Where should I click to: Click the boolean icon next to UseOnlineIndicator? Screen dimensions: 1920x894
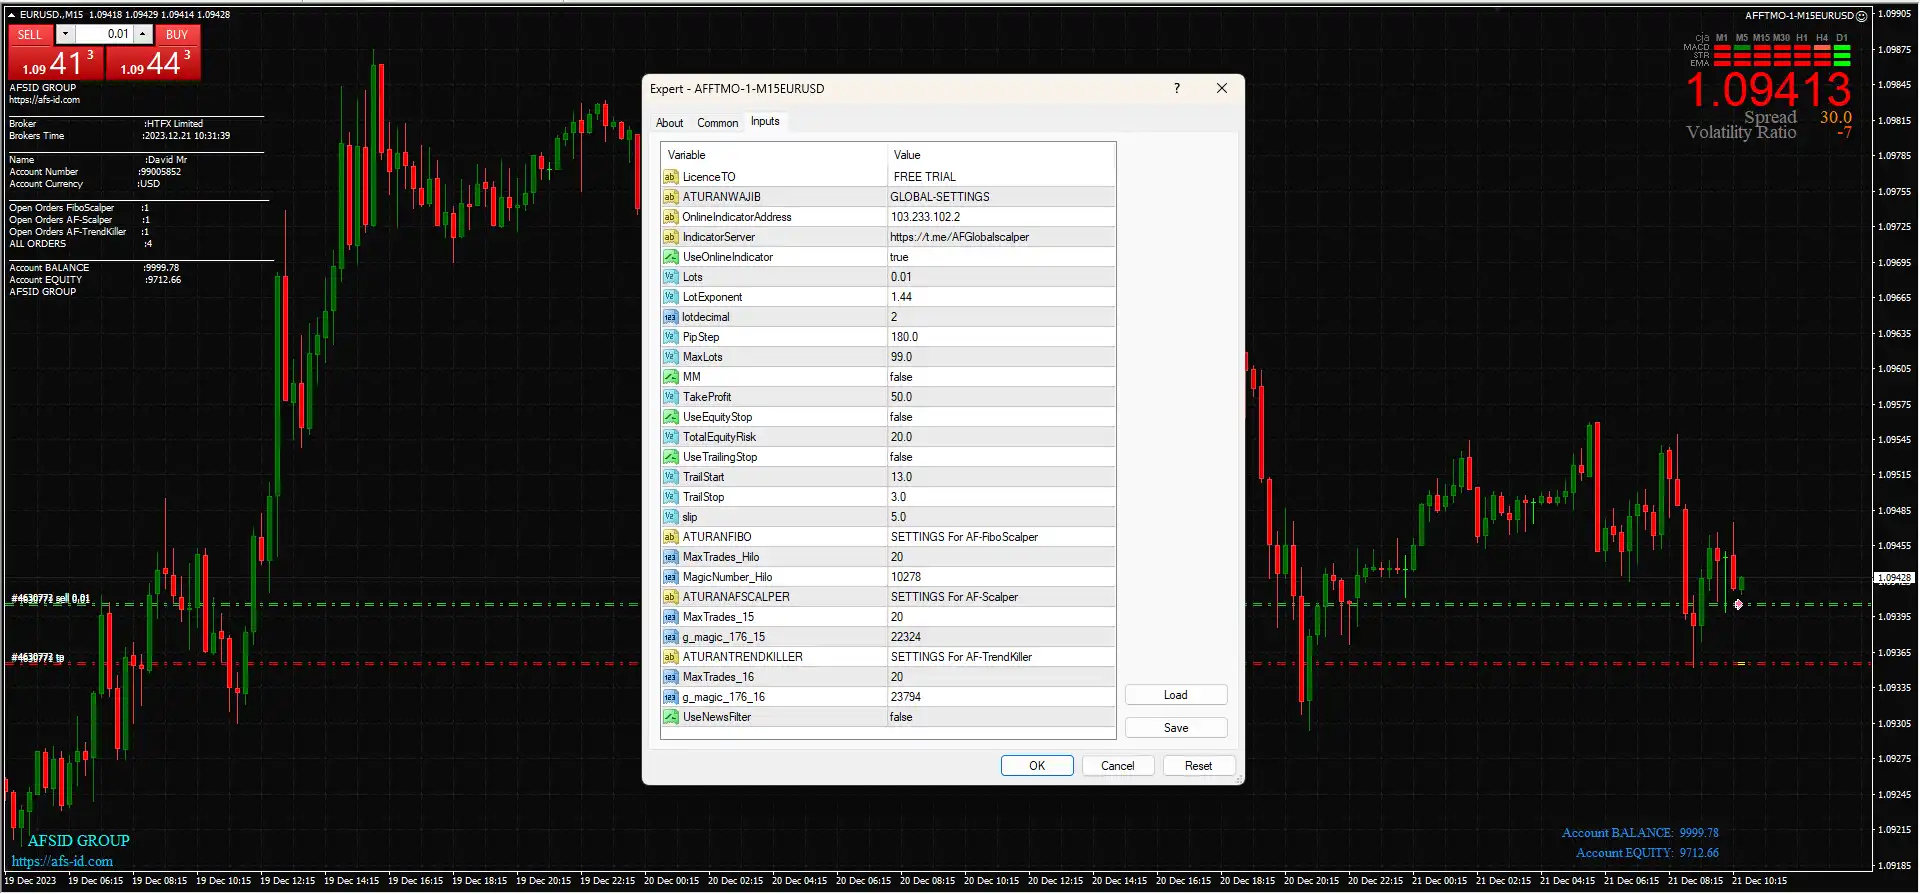pos(670,257)
